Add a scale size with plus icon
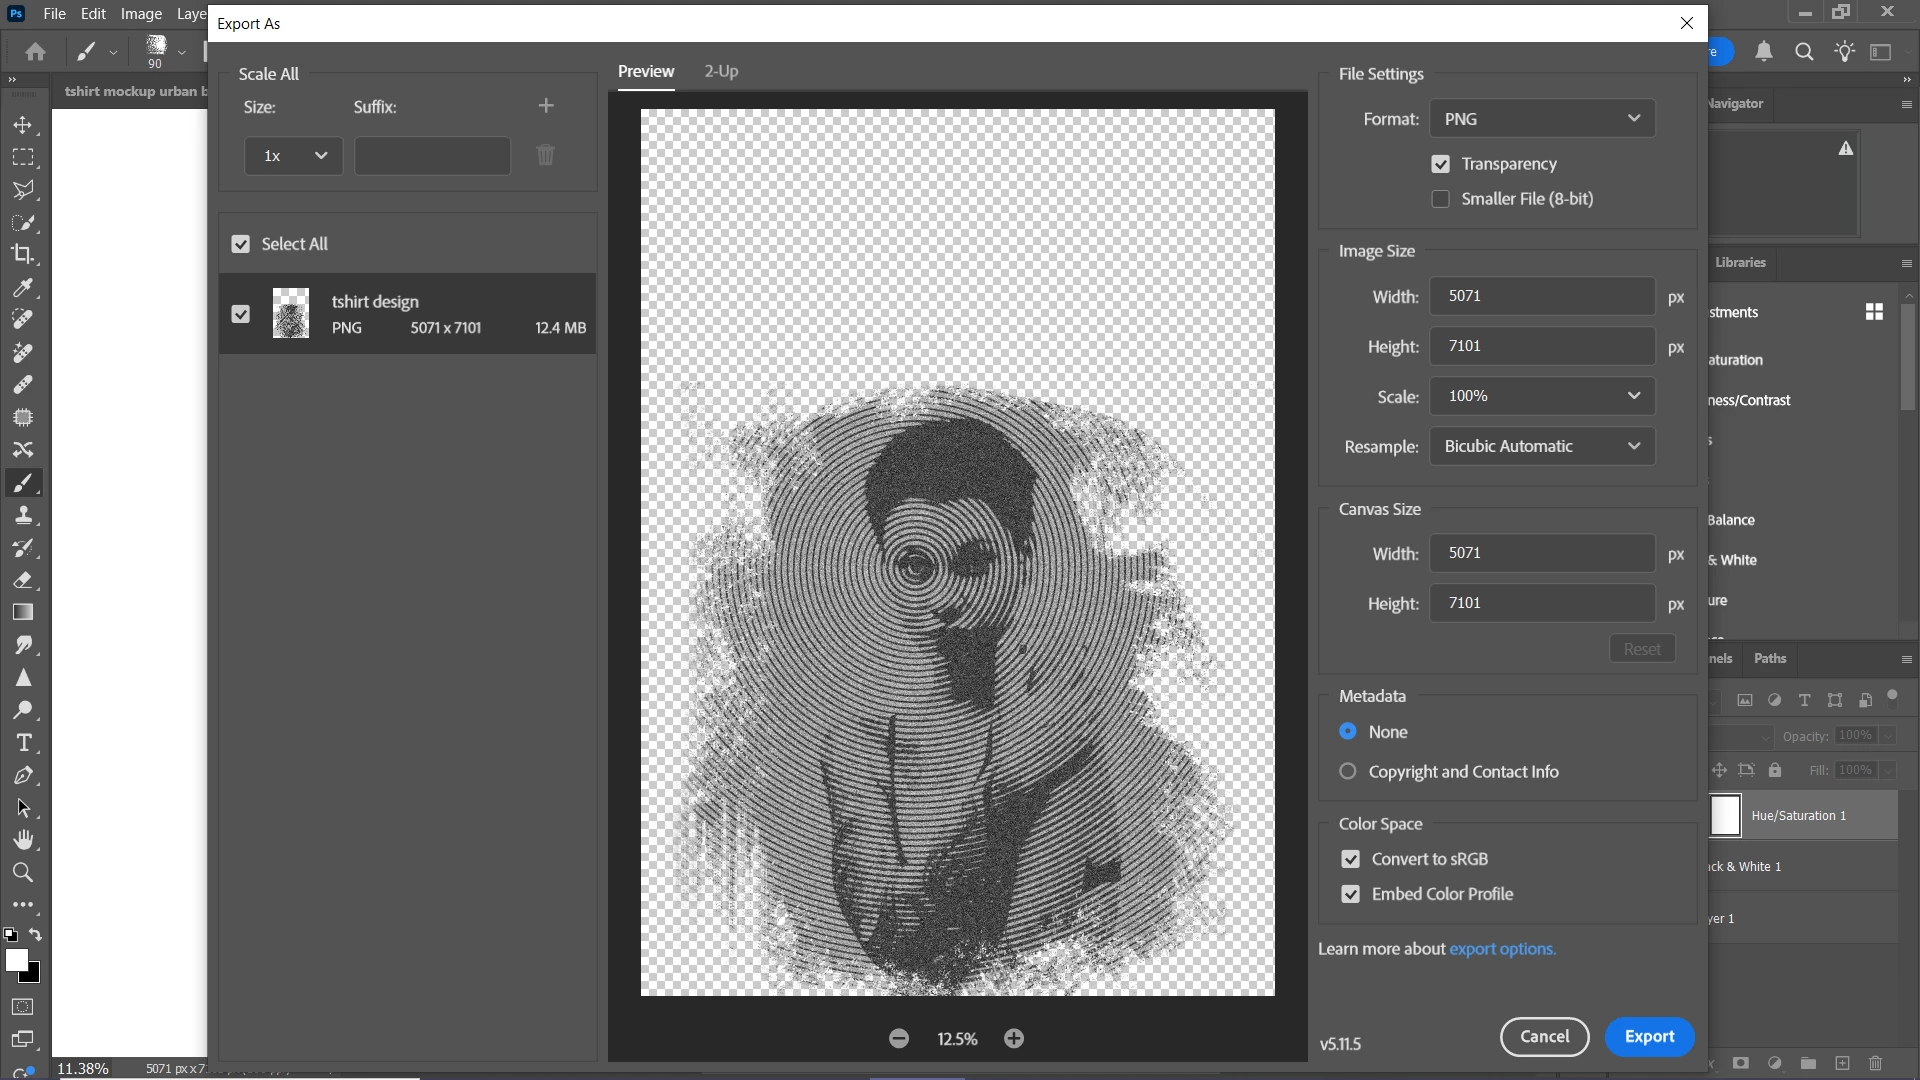The width and height of the screenshot is (1920, 1080). [546, 106]
